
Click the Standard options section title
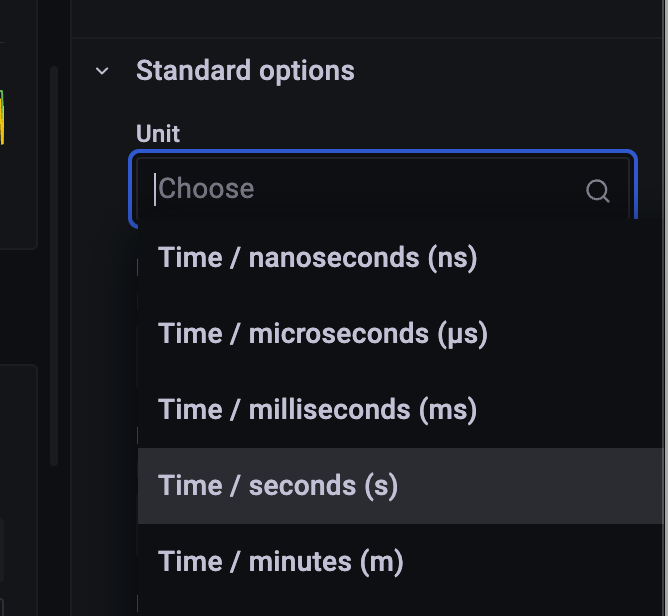pyautogui.click(x=245, y=71)
